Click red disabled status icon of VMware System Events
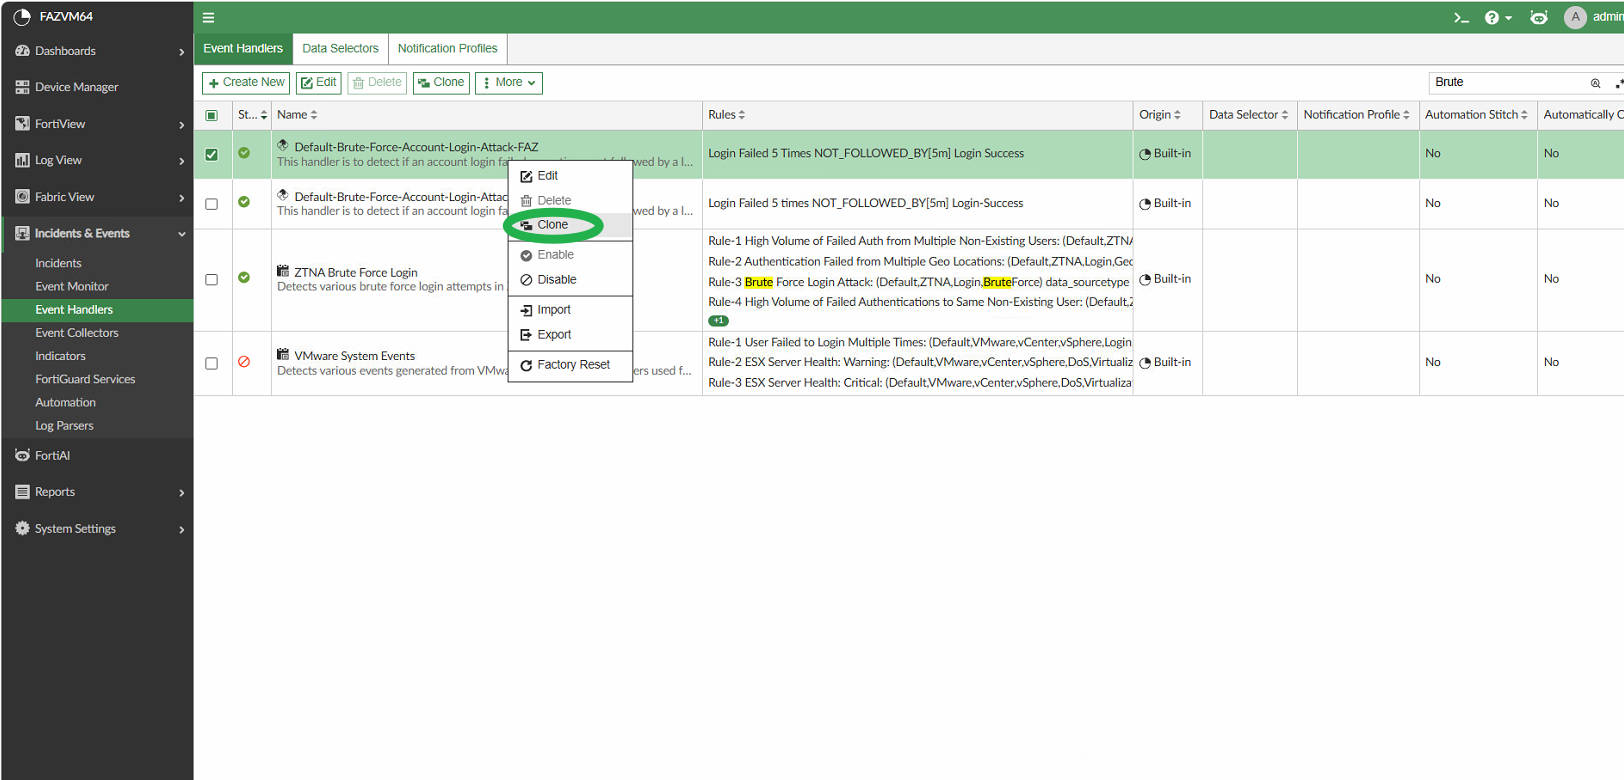1624x780 pixels. [244, 361]
